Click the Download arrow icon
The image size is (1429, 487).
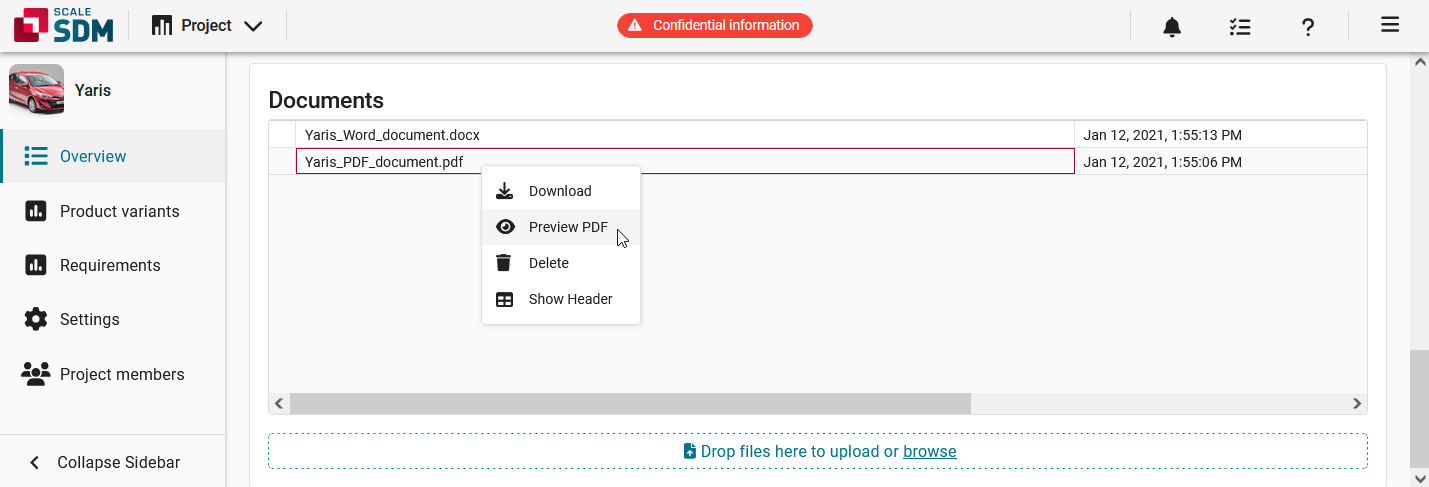pyautogui.click(x=505, y=191)
